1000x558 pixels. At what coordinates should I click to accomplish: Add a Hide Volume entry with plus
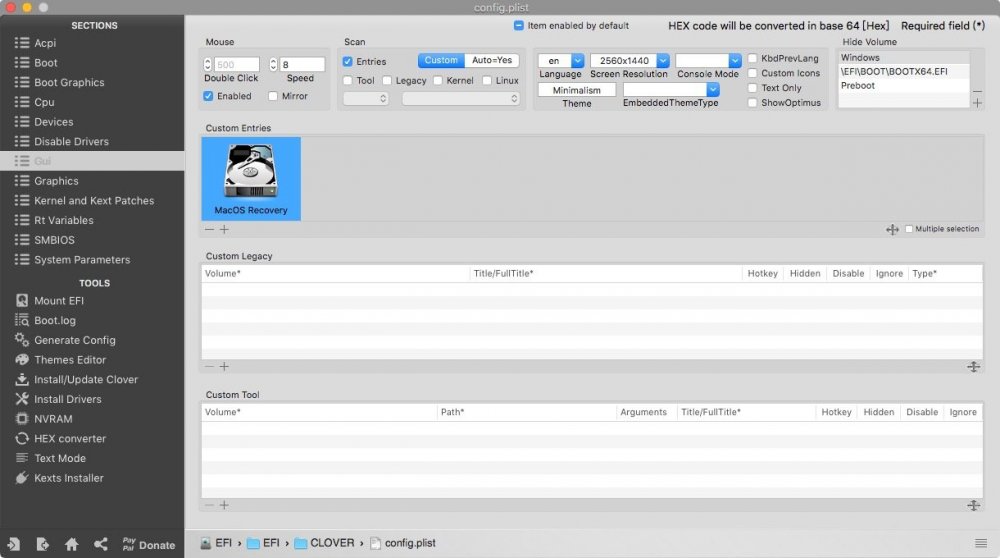point(977,103)
